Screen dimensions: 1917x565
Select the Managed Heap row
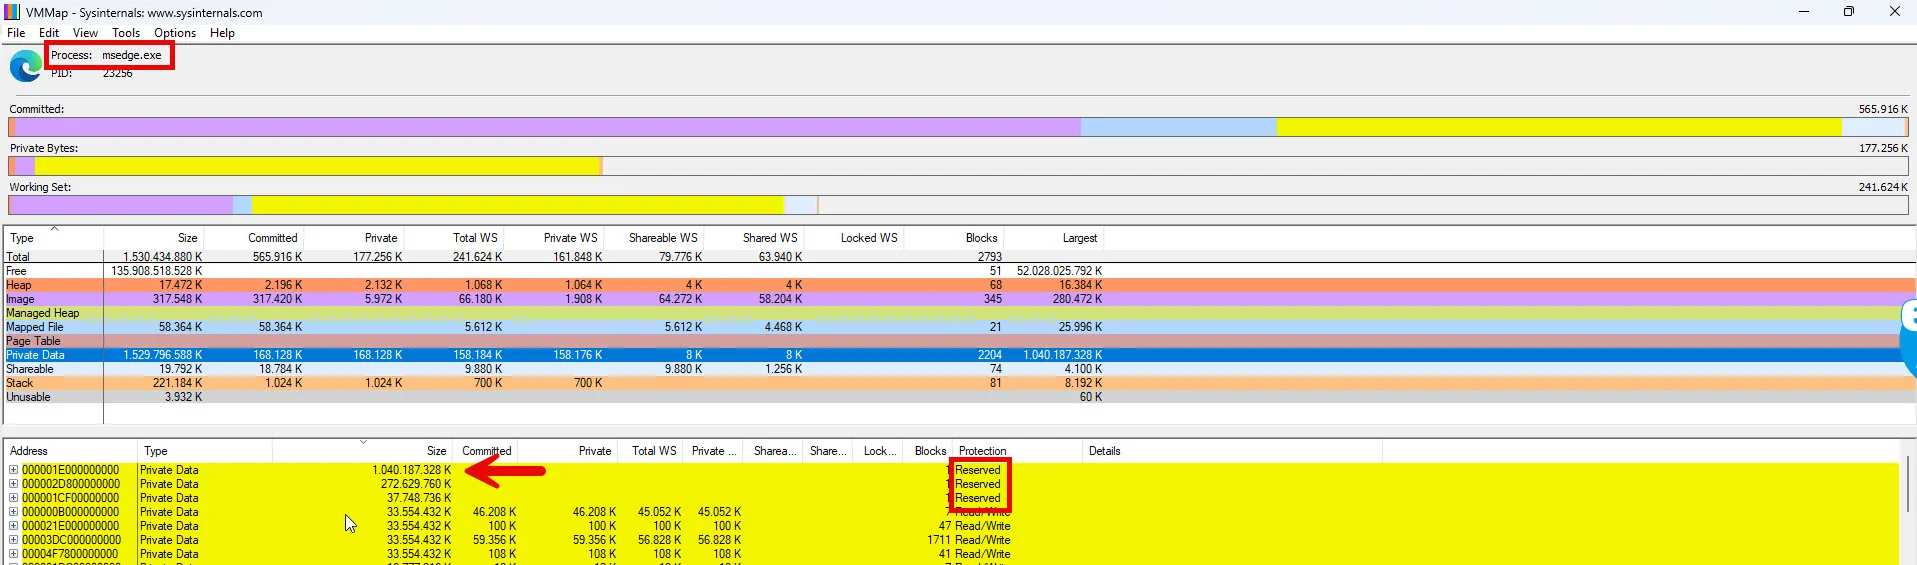click(960, 313)
